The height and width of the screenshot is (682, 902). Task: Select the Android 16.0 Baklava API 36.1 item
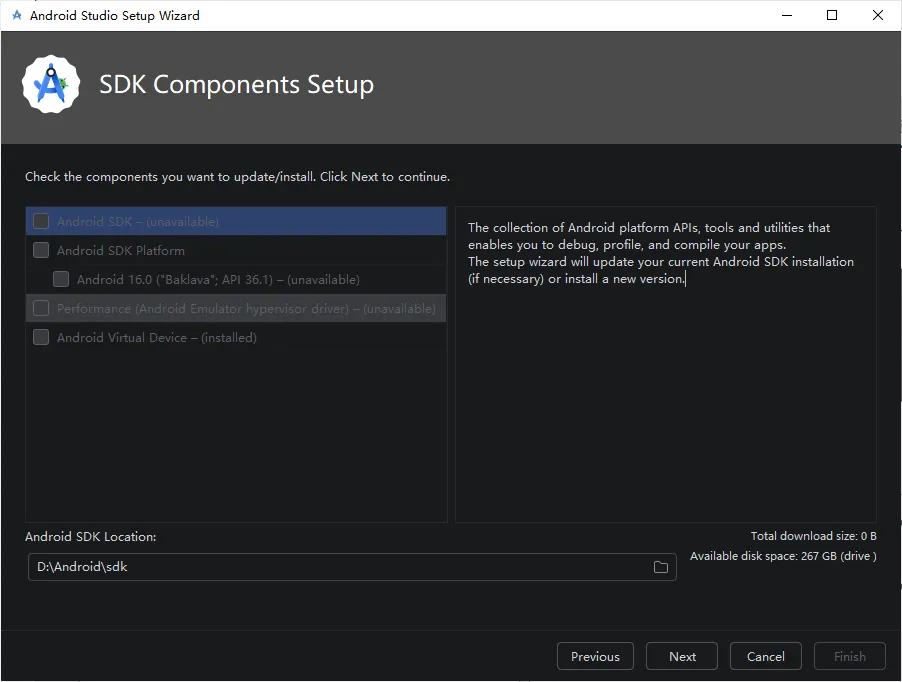(x=218, y=279)
